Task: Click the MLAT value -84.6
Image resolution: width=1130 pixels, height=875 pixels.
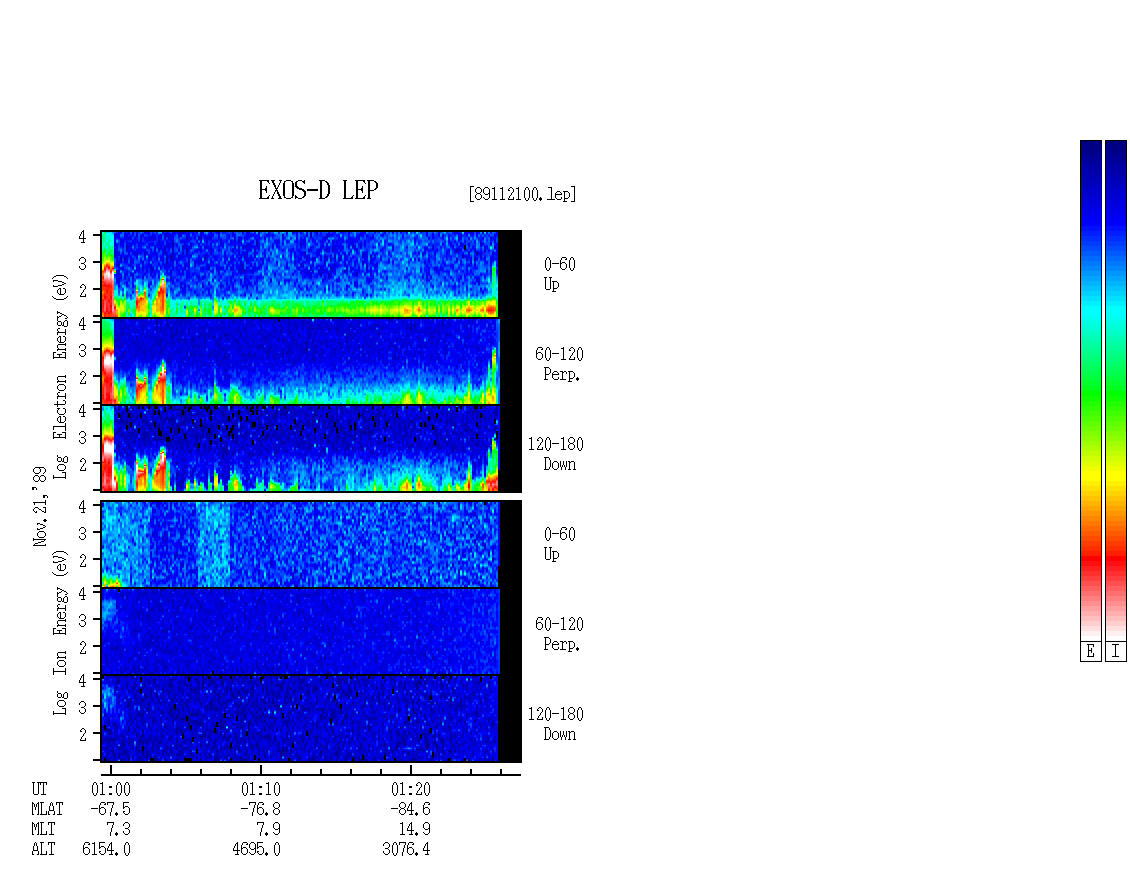Action: point(410,809)
